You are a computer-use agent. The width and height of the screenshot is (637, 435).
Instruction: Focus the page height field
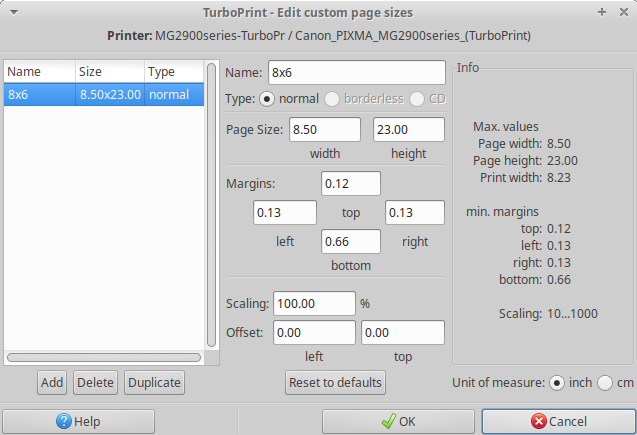[x=408, y=130]
